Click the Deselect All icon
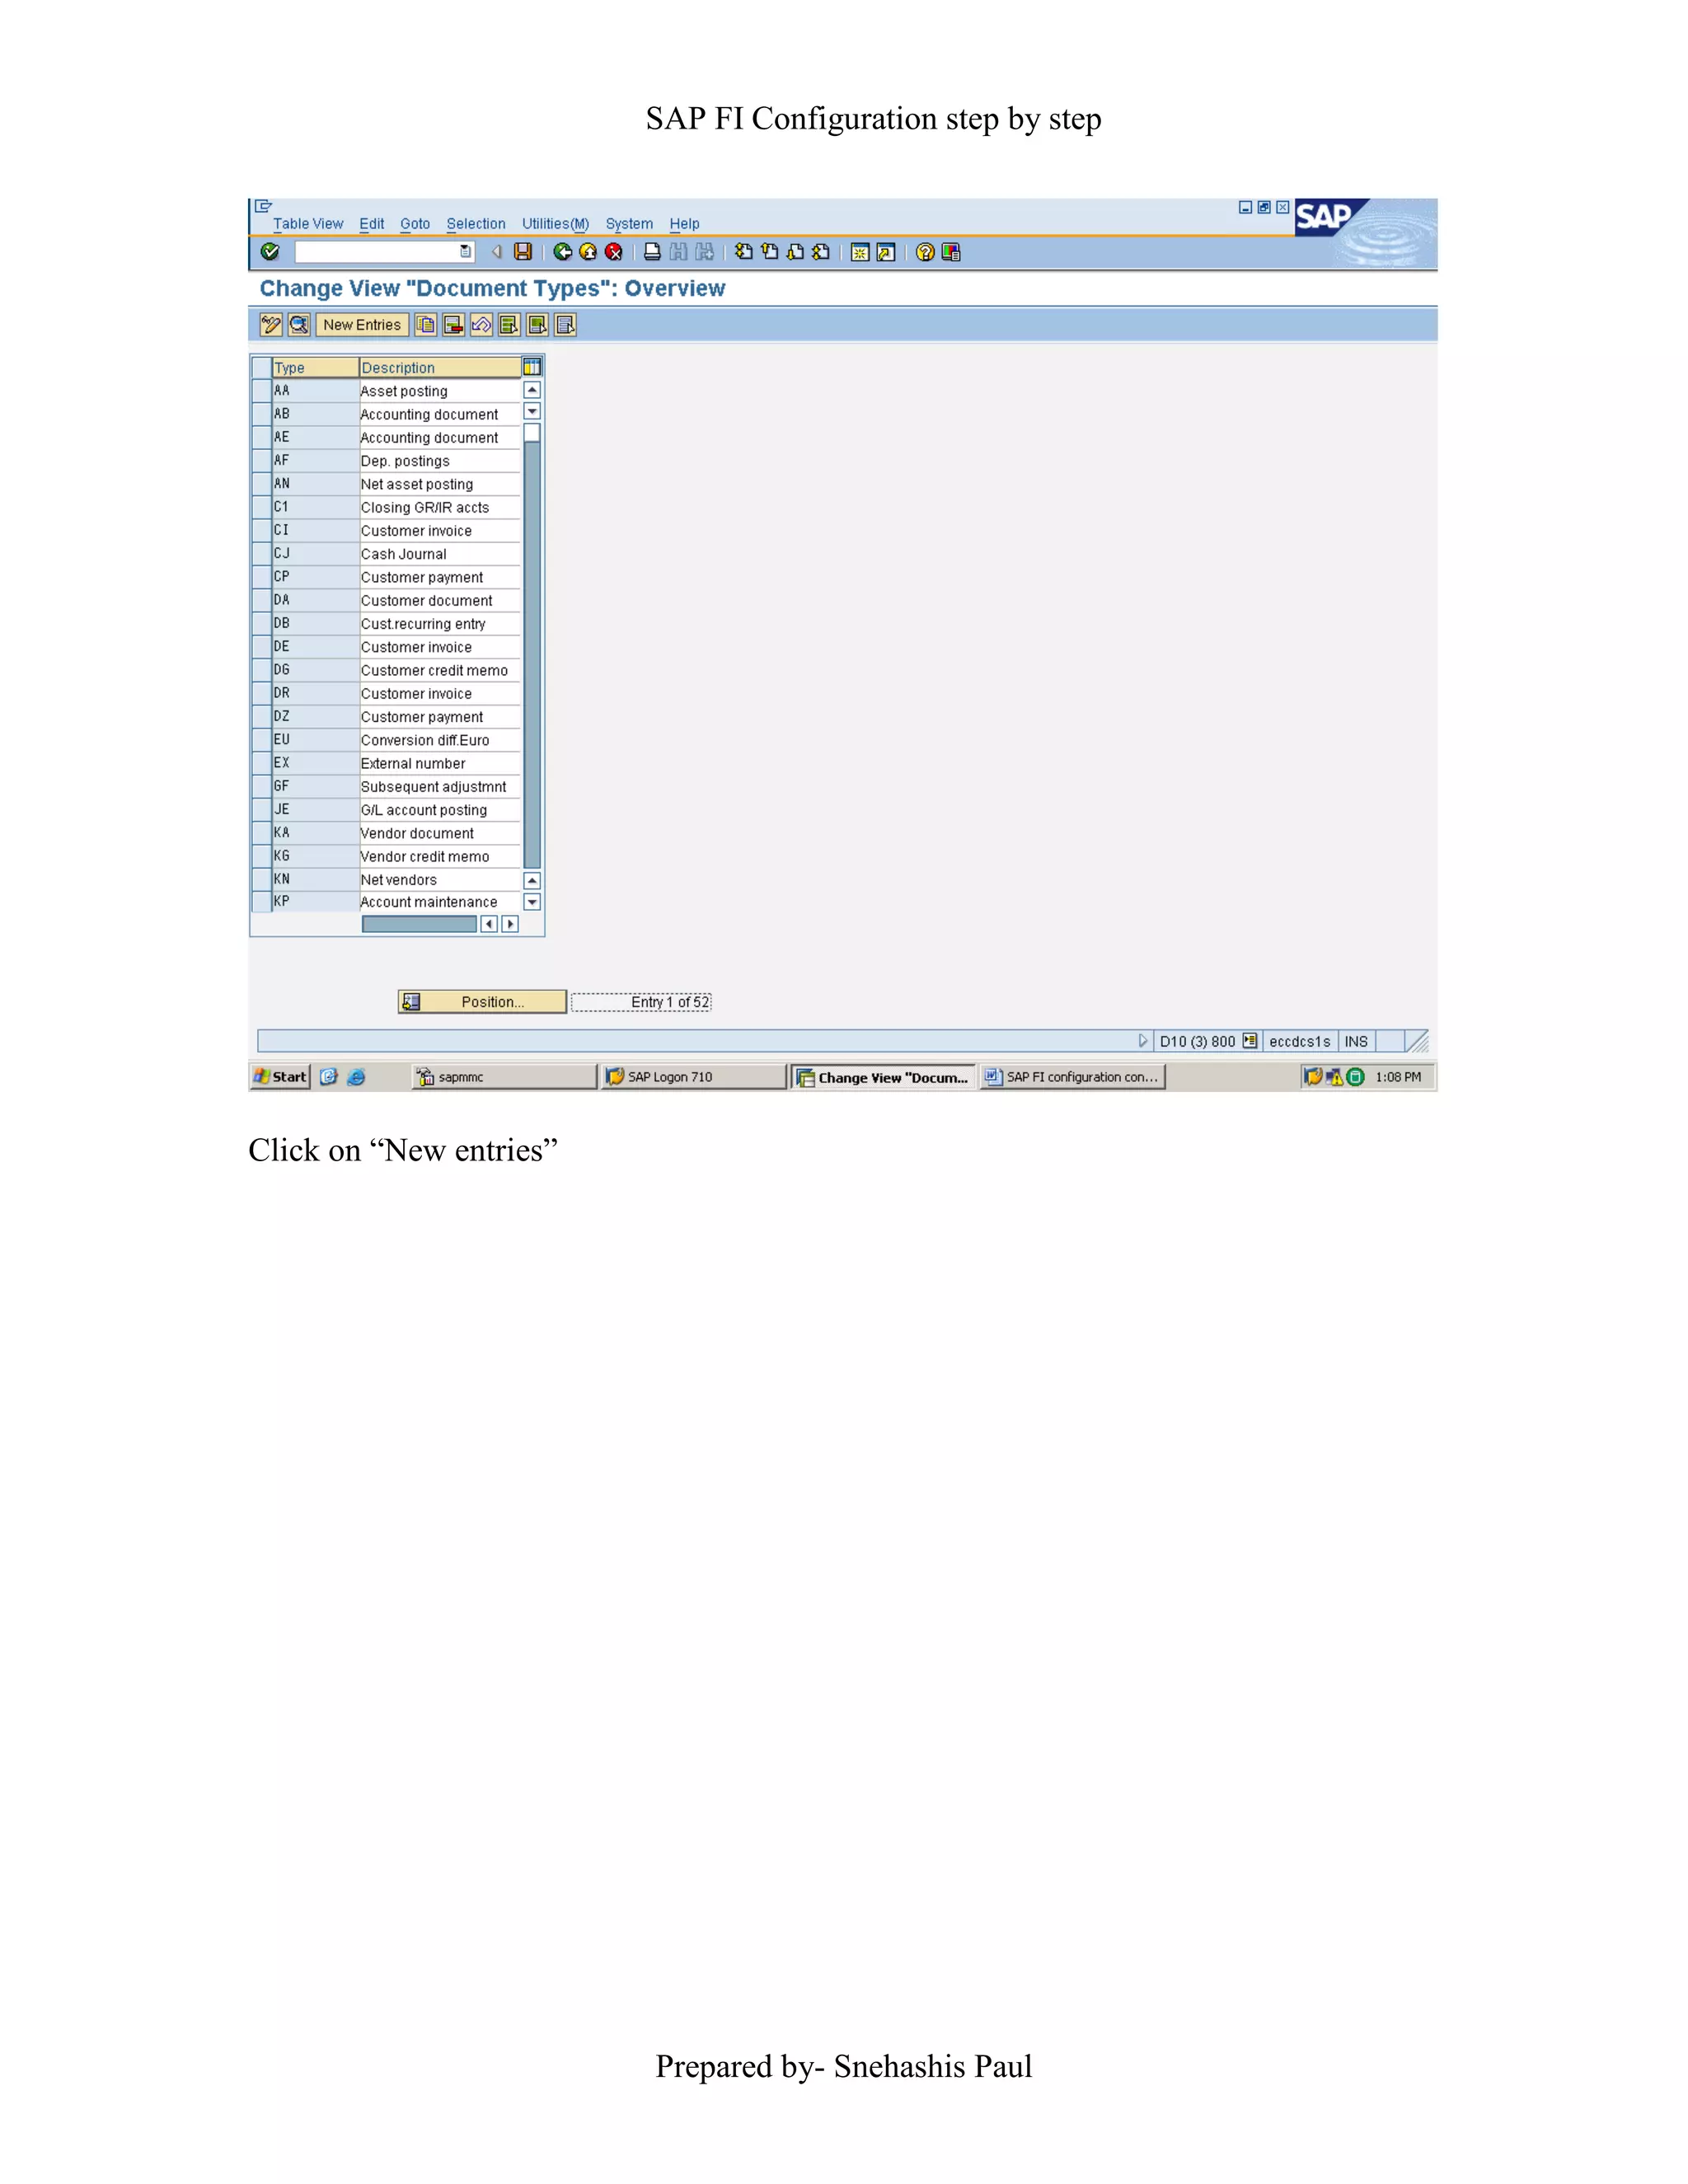The image size is (1688, 2184). coord(565,325)
